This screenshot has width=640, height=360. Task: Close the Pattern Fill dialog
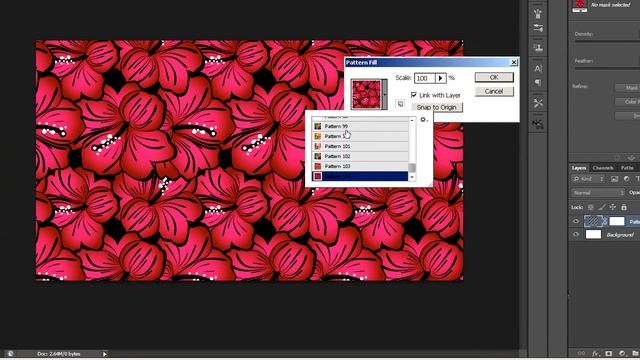point(514,62)
